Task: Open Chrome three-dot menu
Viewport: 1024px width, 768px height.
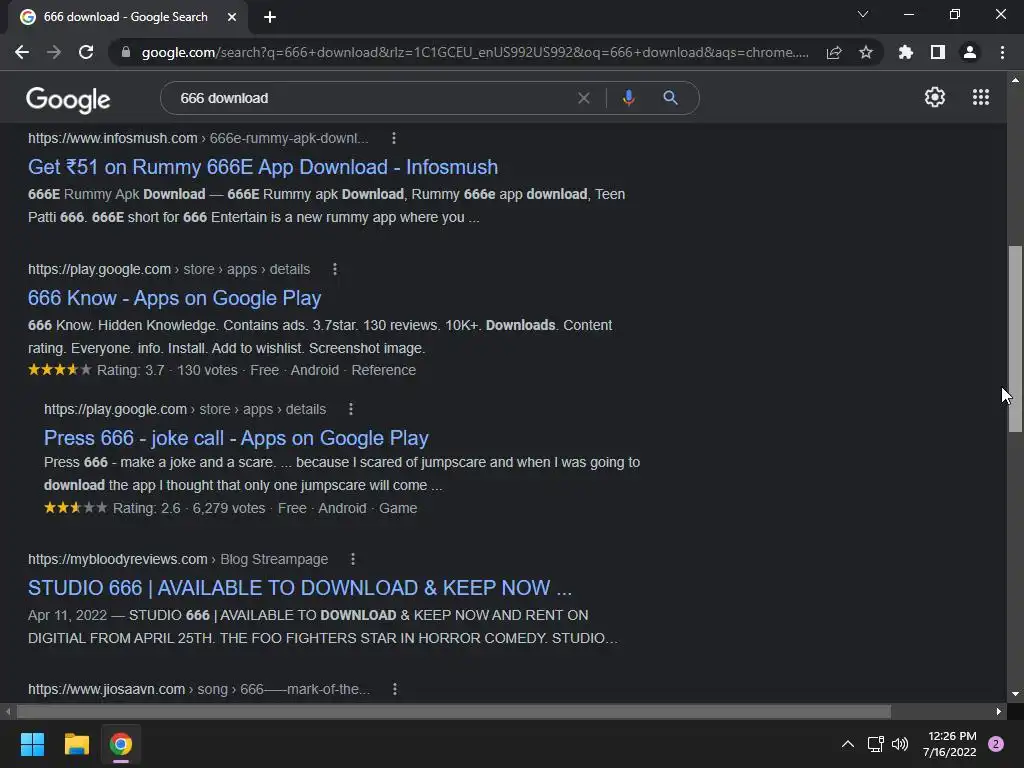Action: [x=1002, y=52]
